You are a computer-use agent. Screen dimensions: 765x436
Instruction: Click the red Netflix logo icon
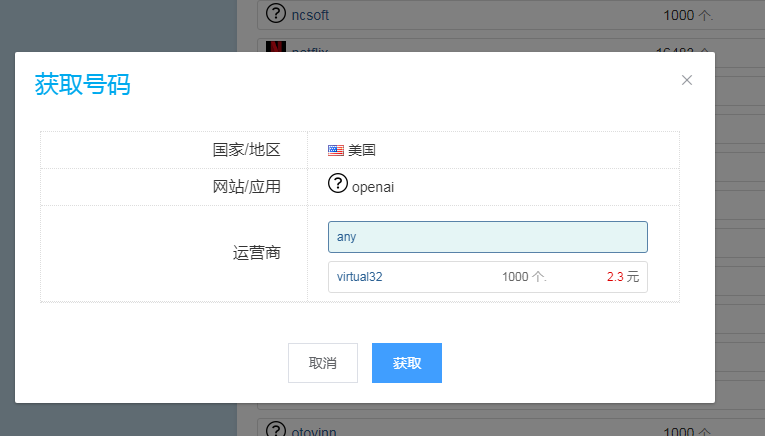pos(277,48)
